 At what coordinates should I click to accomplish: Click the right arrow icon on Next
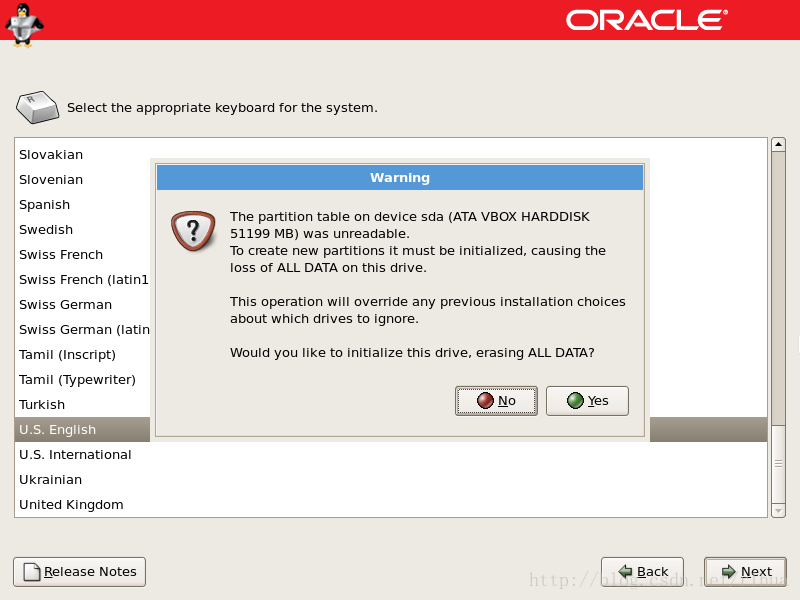pyautogui.click(x=729, y=571)
